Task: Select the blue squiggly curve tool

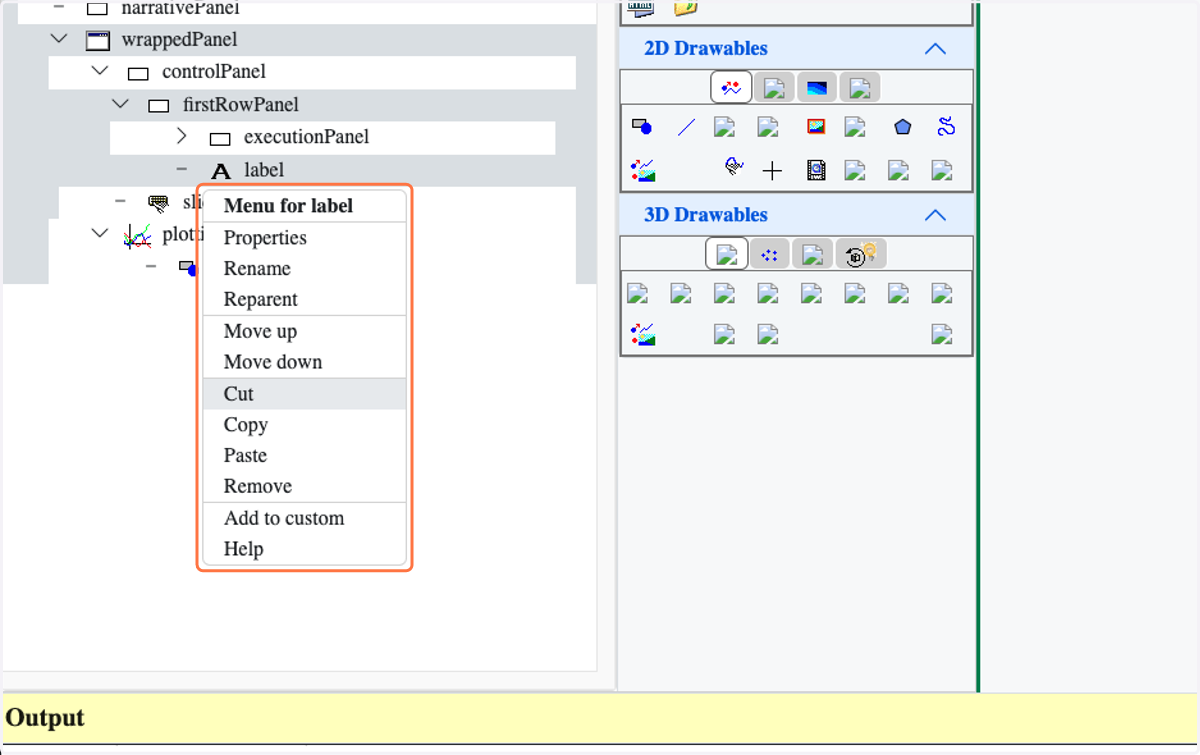Action: (x=946, y=127)
